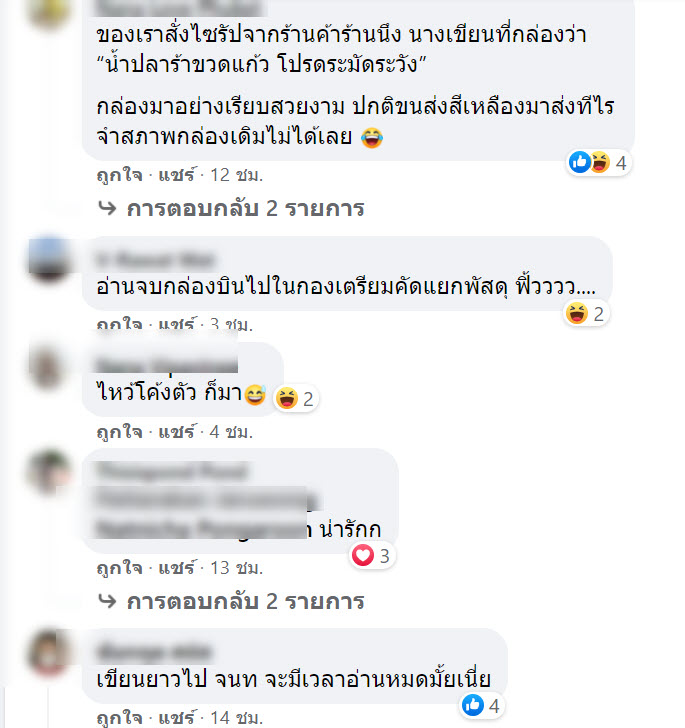
Task: Expand การตอบกลับ 2 รายการ under น่ารักก comment
Action: click(x=245, y=601)
